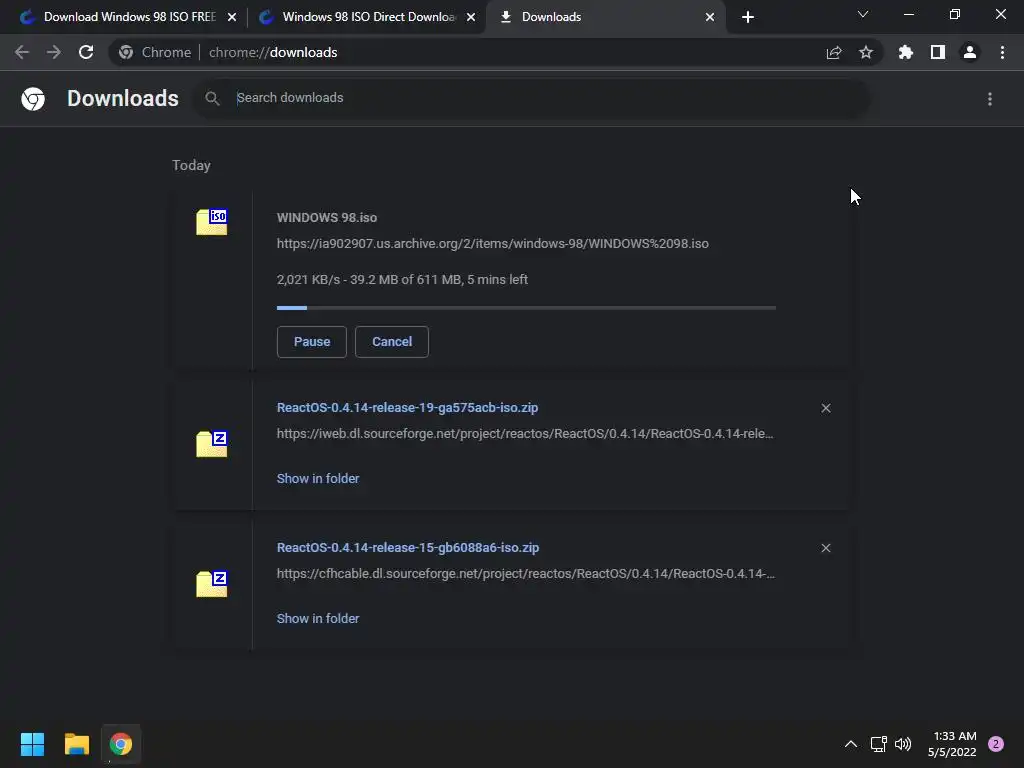The height and width of the screenshot is (768, 1024).
Task: Go back using the browser back arrow
Action: [x=22, y=52]
